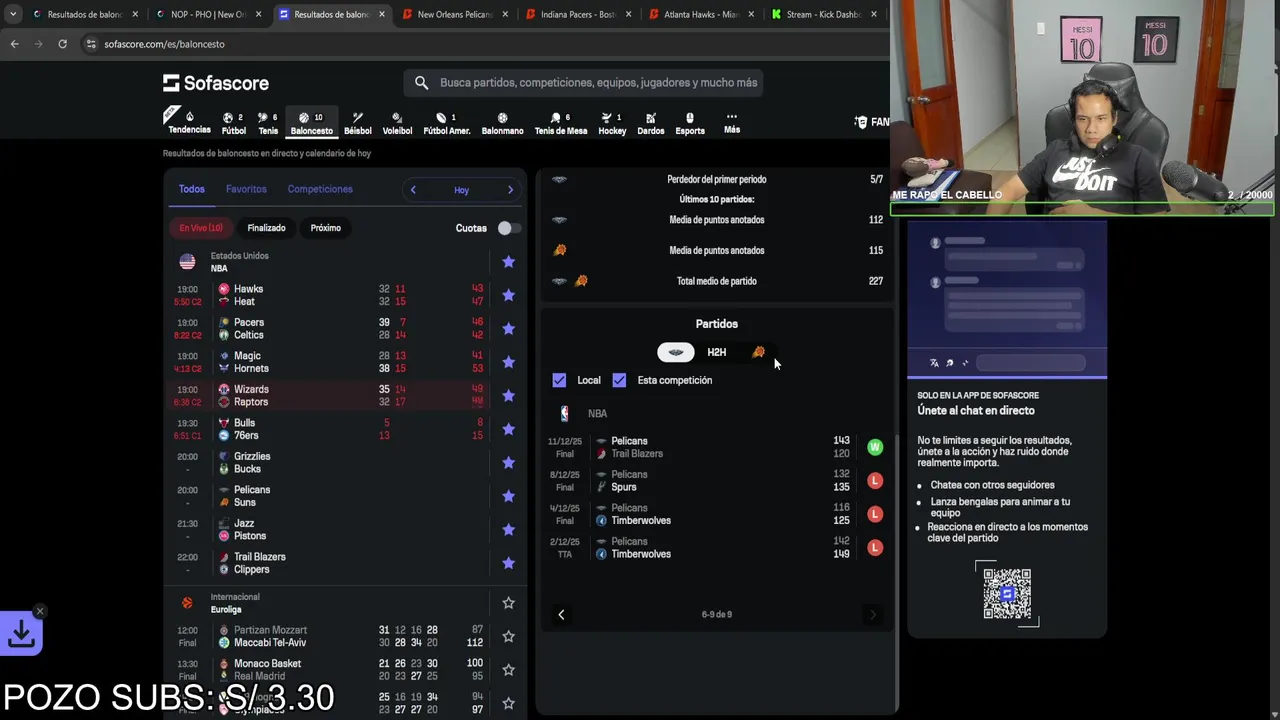
Task: Toggle the Cuotas switch
Action: (x=509, y=228)
